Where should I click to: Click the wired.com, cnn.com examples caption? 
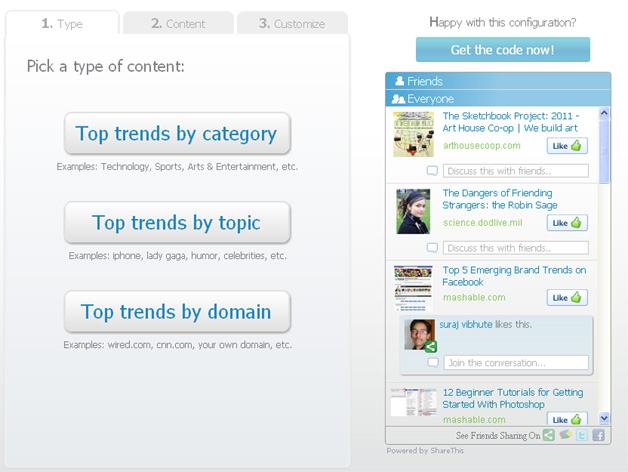click(177, 345)
